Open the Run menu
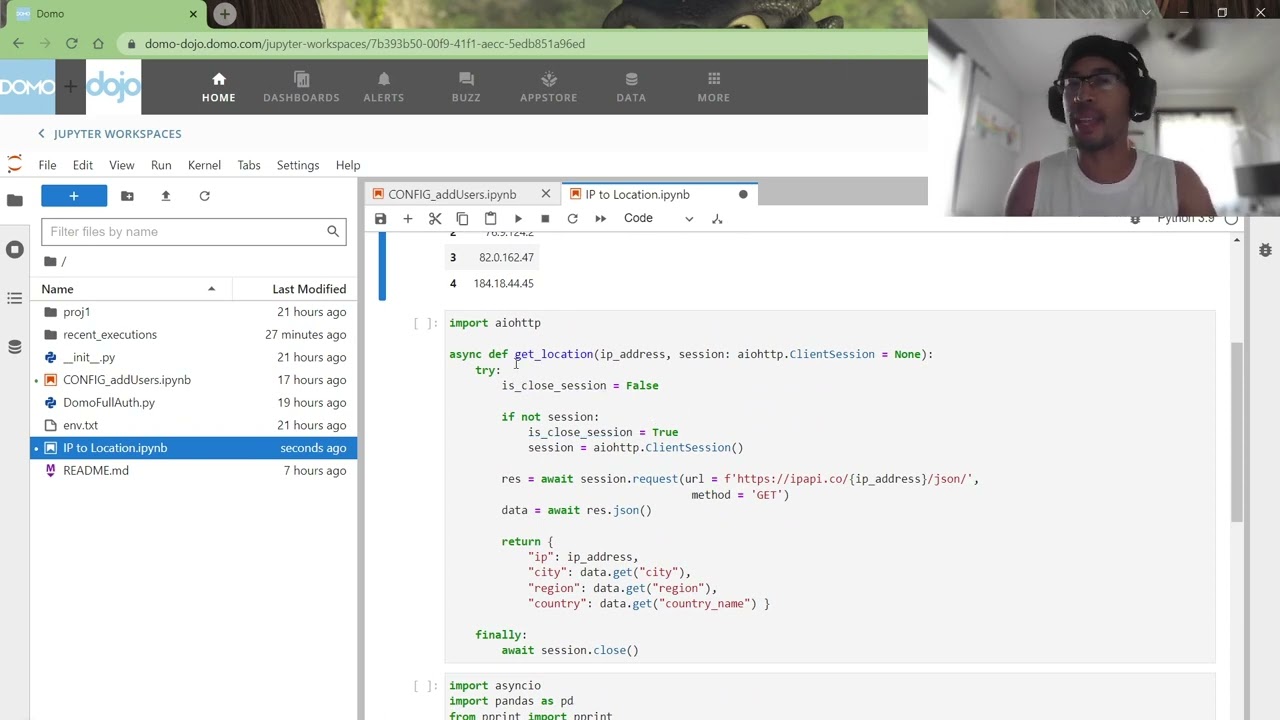 pos(161,165)
